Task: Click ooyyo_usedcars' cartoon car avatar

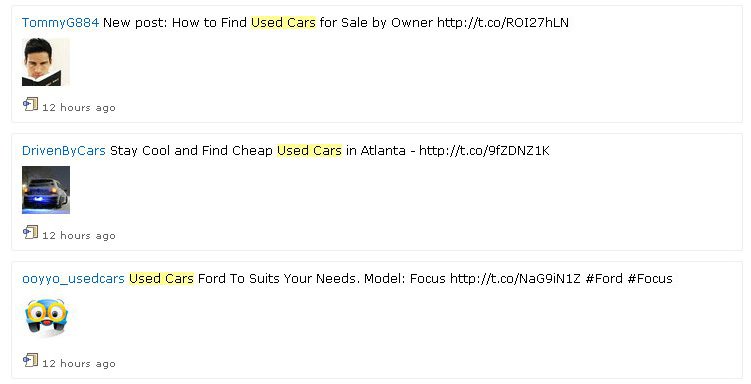Action: pos(46,318)
